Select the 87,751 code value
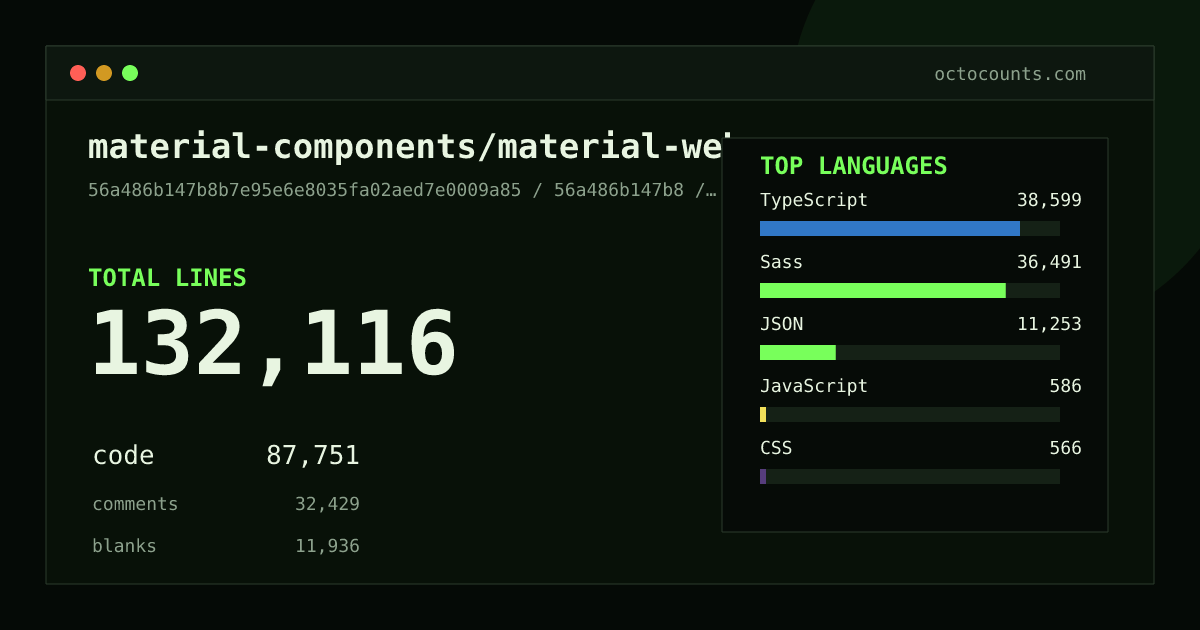Image resolution: width=1200 pixels, height=630 pixels. 313,456
